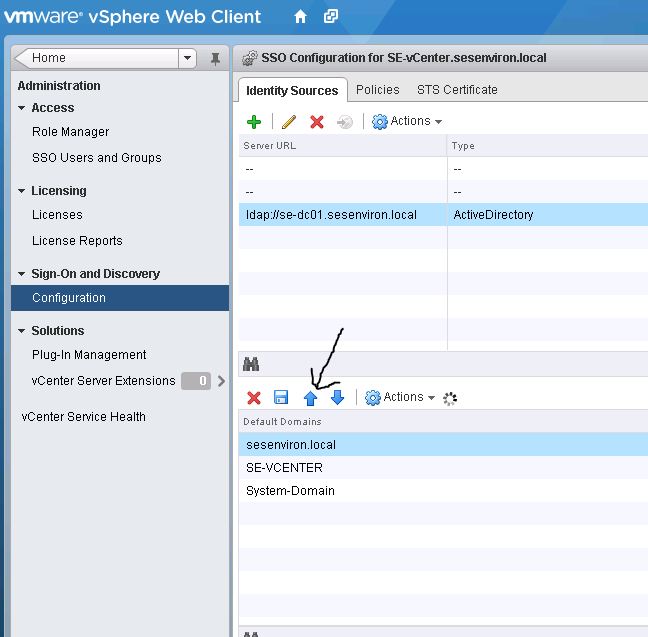This screenshot has height=637, width=648.
Task: Sort by Server URL column header
Action: point(343,146)
